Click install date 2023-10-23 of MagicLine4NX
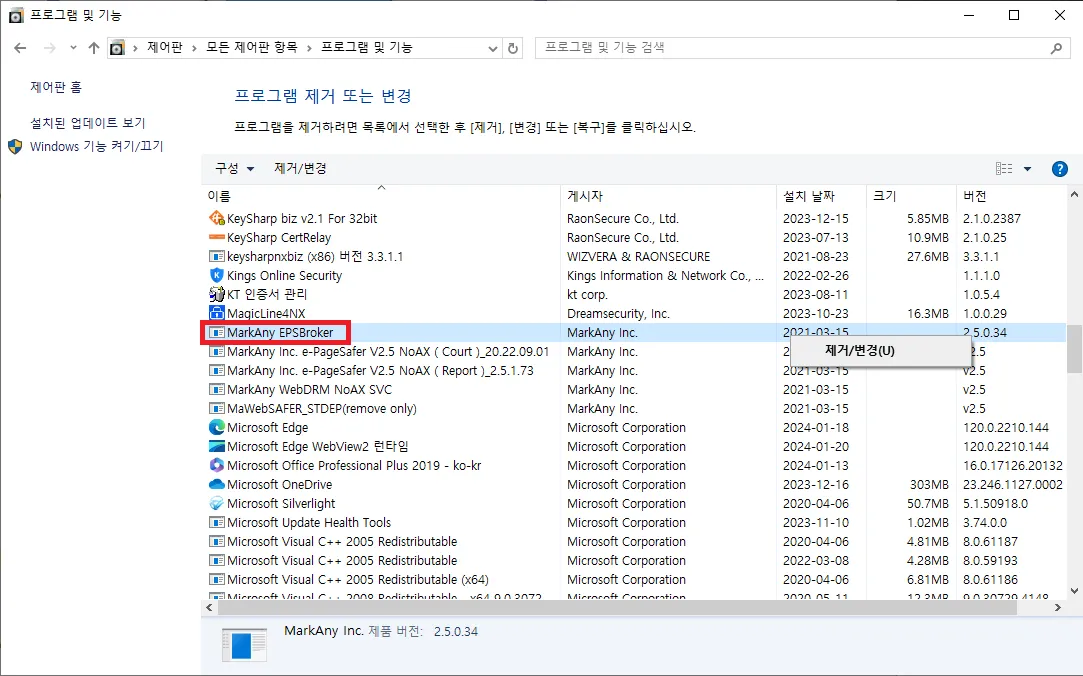Screen dimensions: 1083x676 [x=816, y=313]
